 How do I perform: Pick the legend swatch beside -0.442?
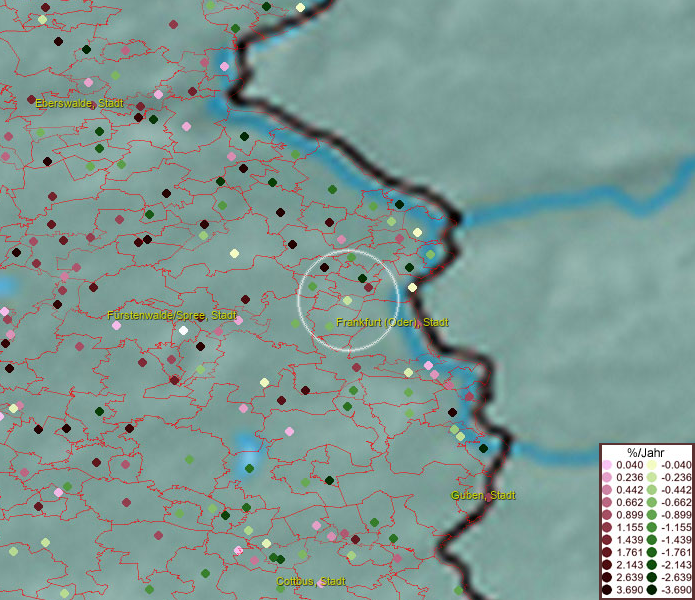click(x=652, y=490)
